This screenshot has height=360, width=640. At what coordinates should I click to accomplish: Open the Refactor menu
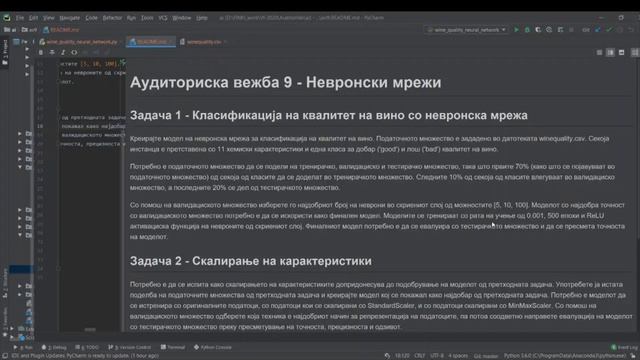(112, 18)
